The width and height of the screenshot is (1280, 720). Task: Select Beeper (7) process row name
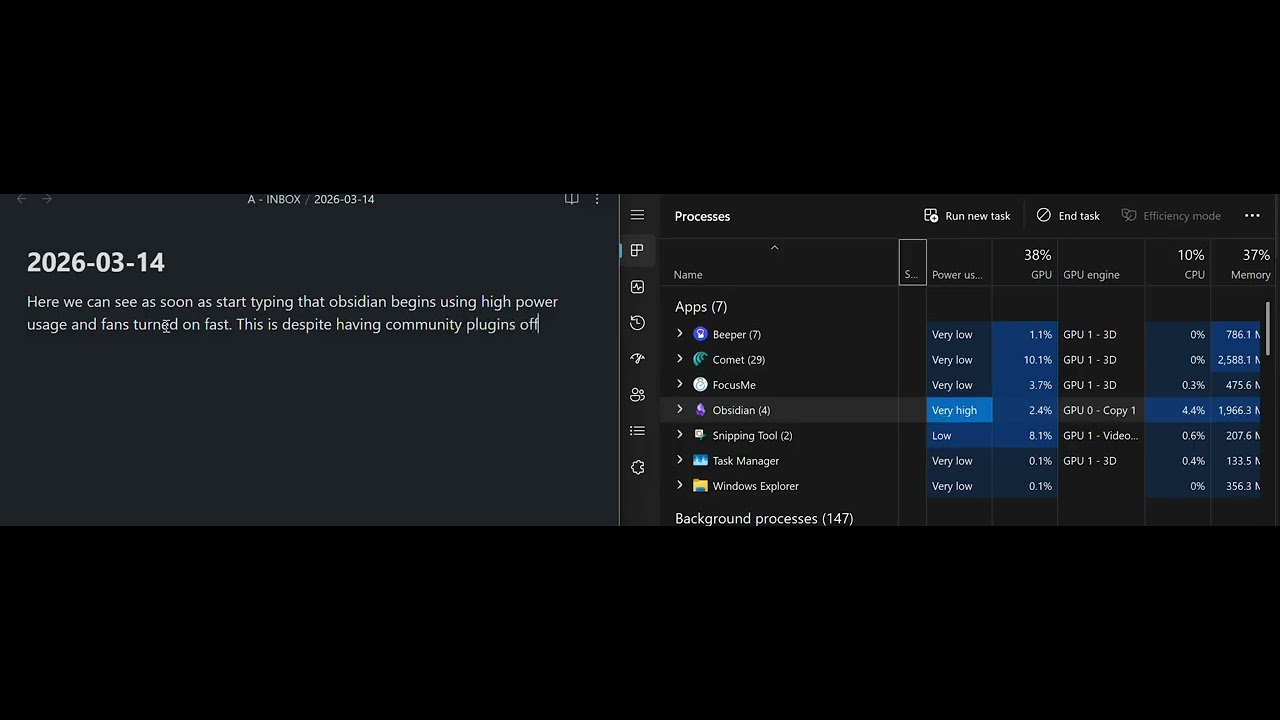[x=736, y=334]
